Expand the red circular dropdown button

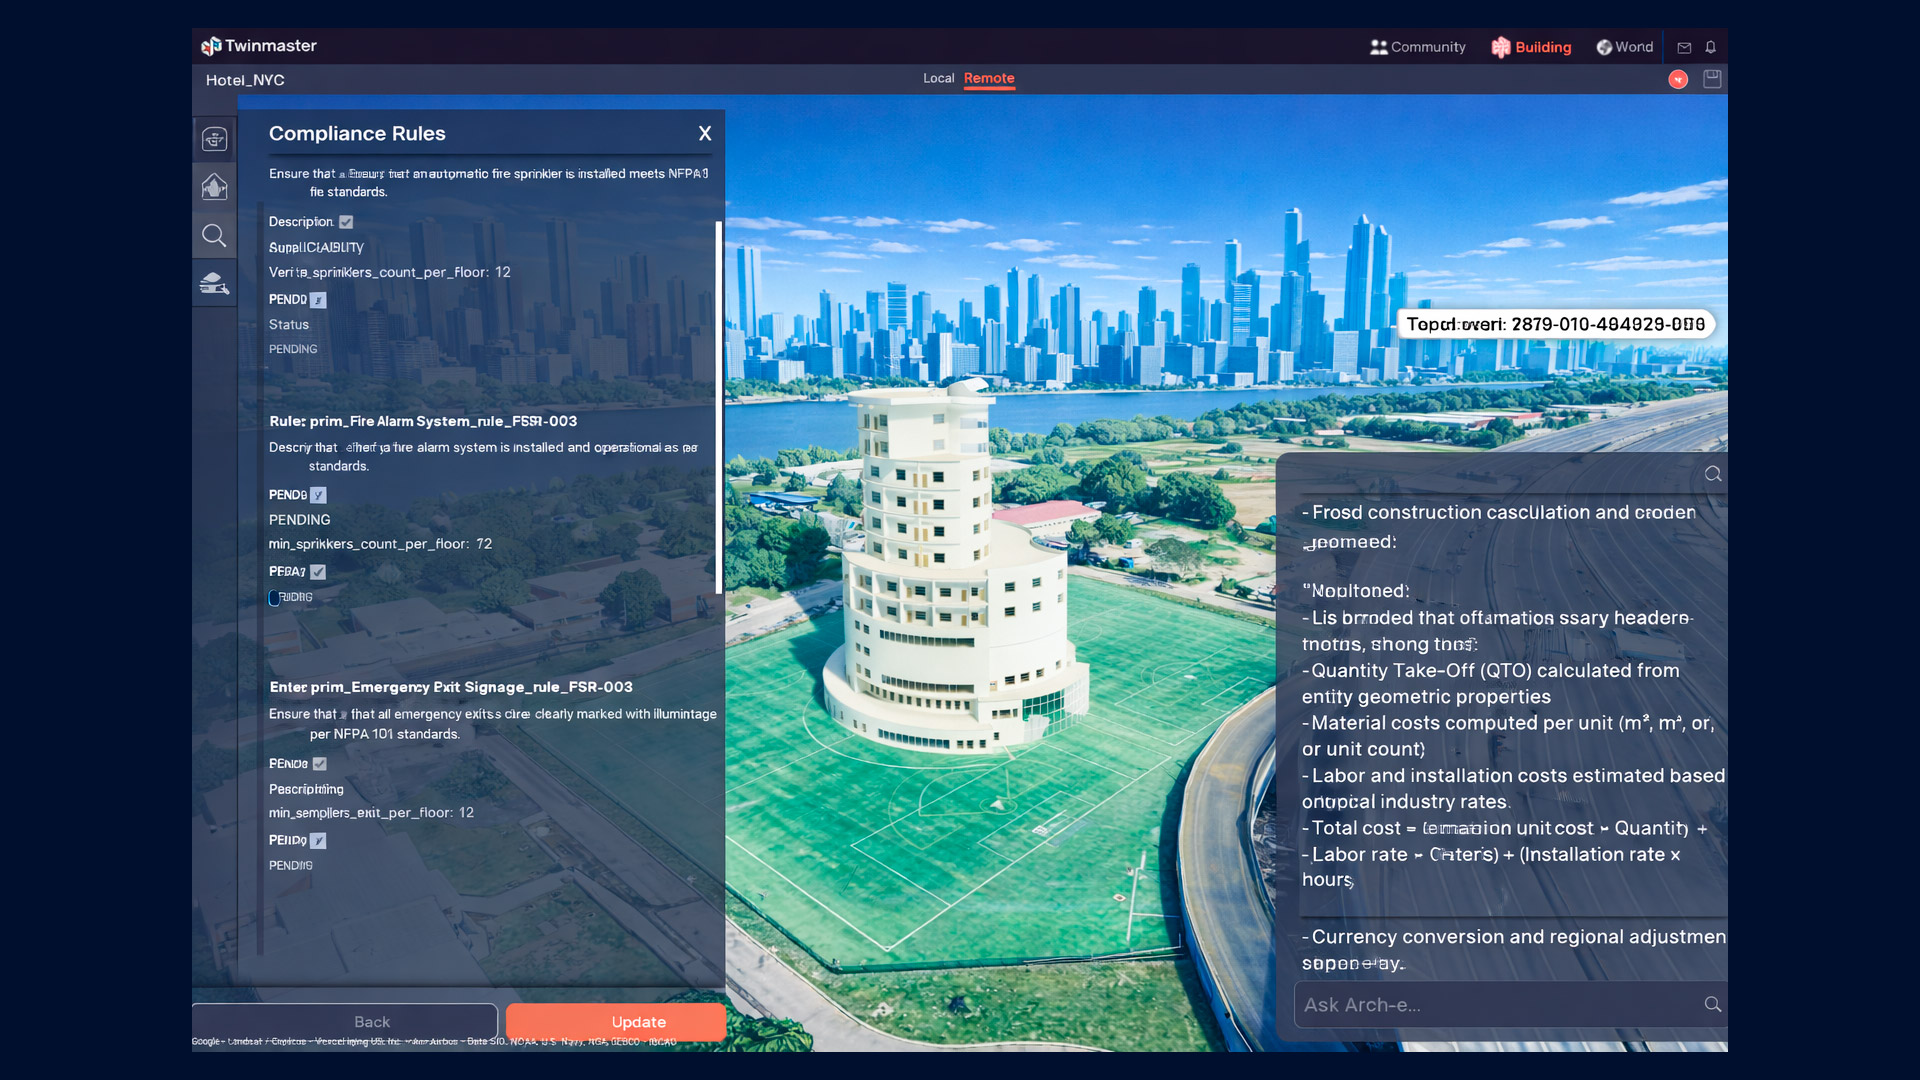coord(1678,80)
